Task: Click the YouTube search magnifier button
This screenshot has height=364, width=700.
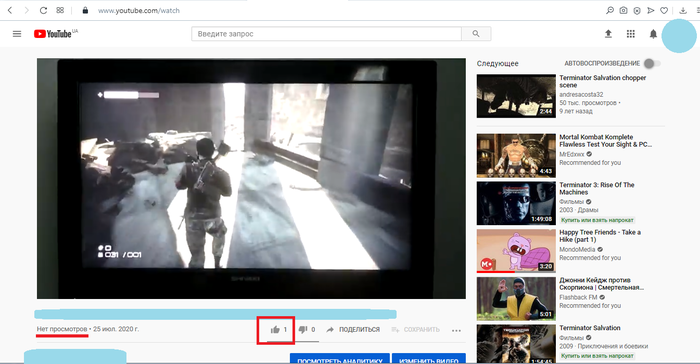Action: point(476,33)
